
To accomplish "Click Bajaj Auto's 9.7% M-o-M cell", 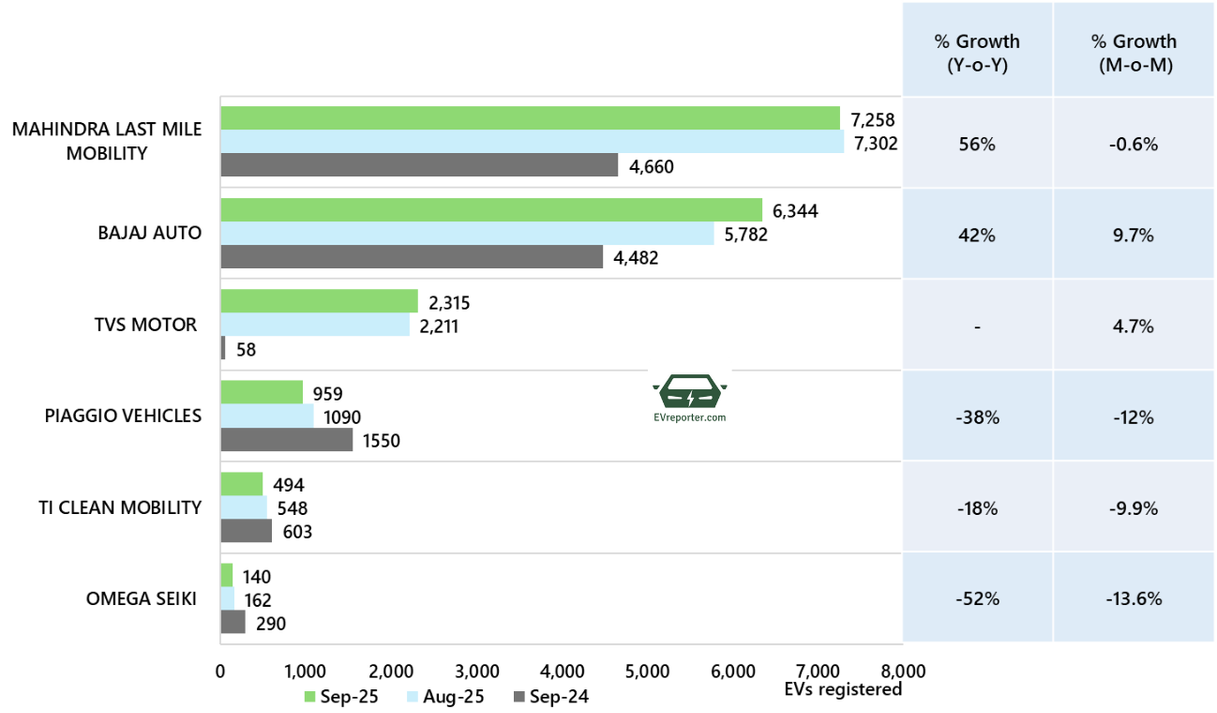I will (x=1134, y=235).
